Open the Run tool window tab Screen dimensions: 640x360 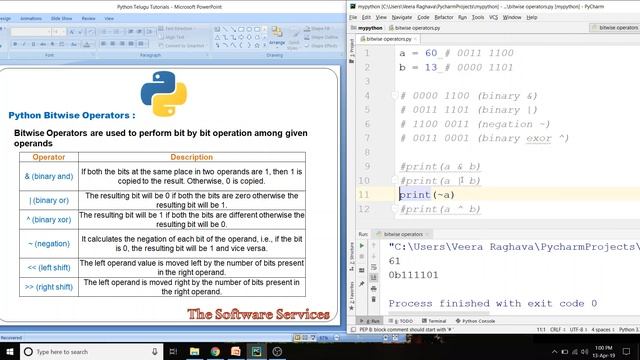click(x=371, y=321)
